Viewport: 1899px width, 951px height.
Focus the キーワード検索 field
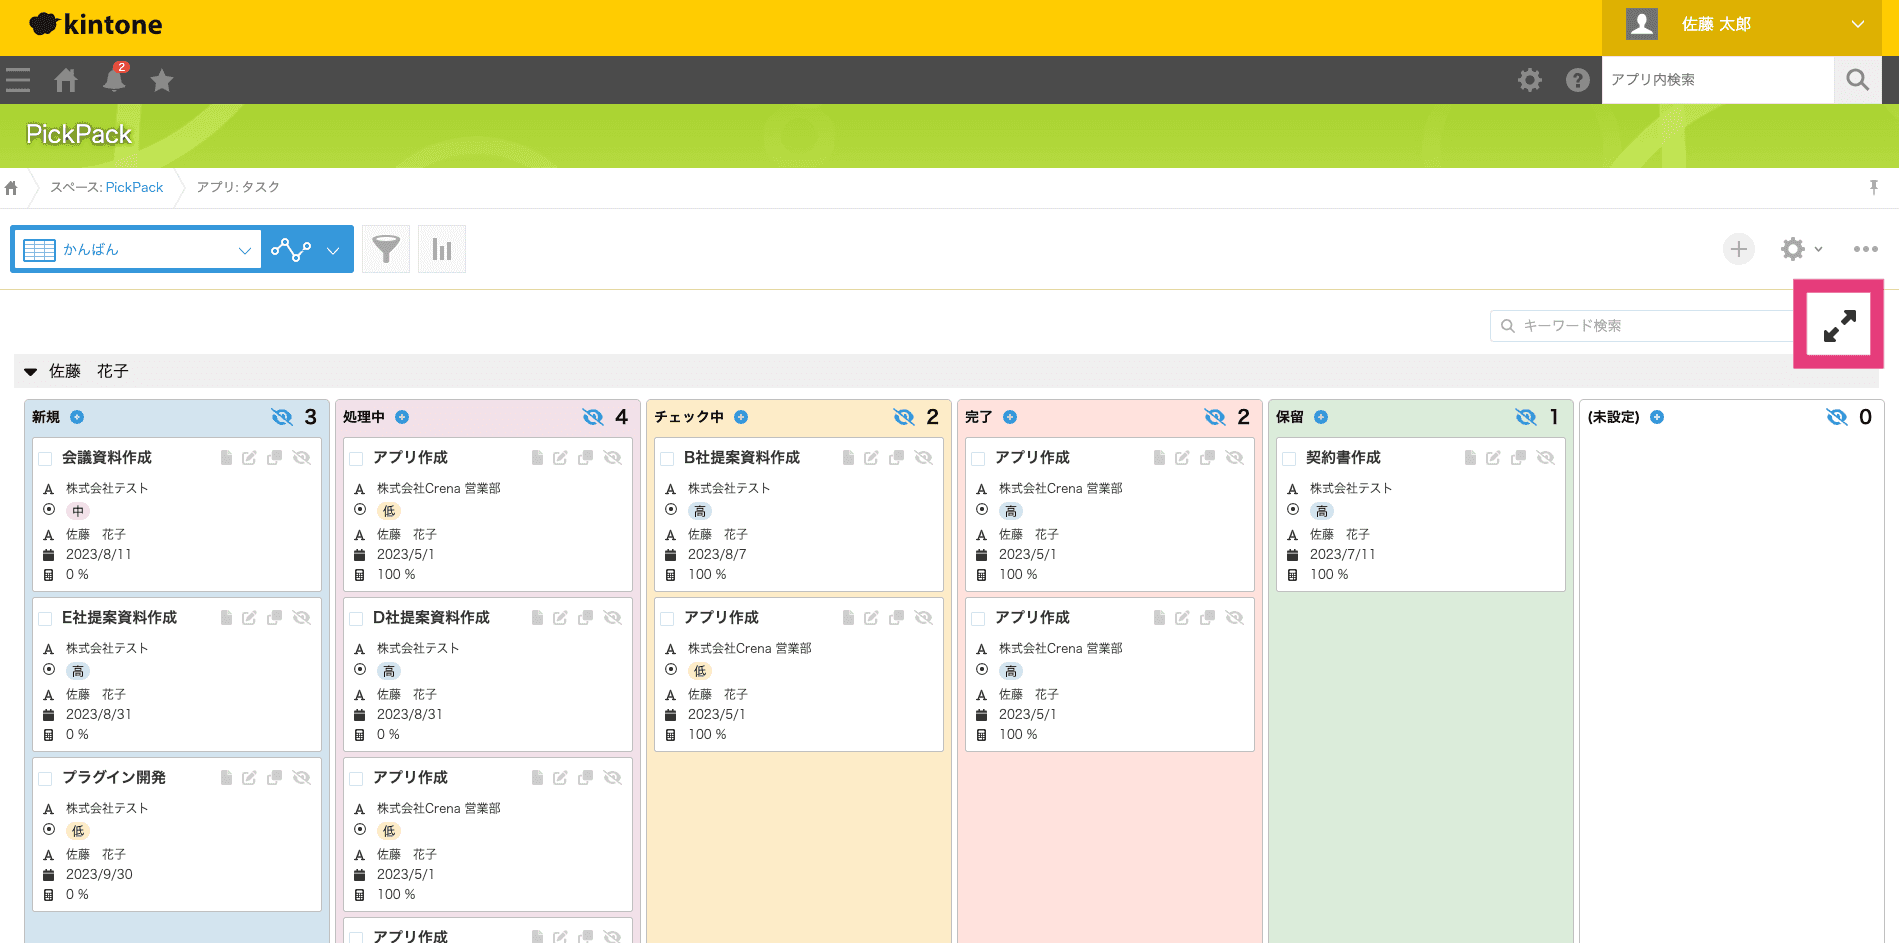coord(1642,326)
